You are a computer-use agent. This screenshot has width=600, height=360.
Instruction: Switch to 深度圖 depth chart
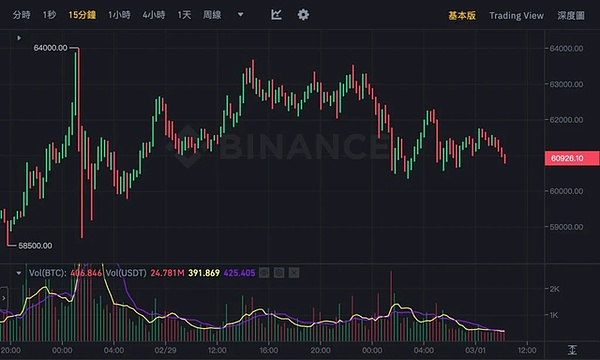point(571,16)
